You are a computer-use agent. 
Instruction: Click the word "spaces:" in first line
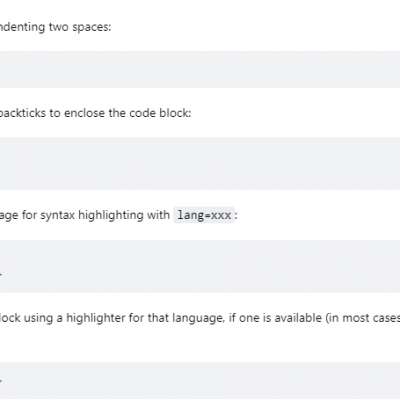[92, 27]
